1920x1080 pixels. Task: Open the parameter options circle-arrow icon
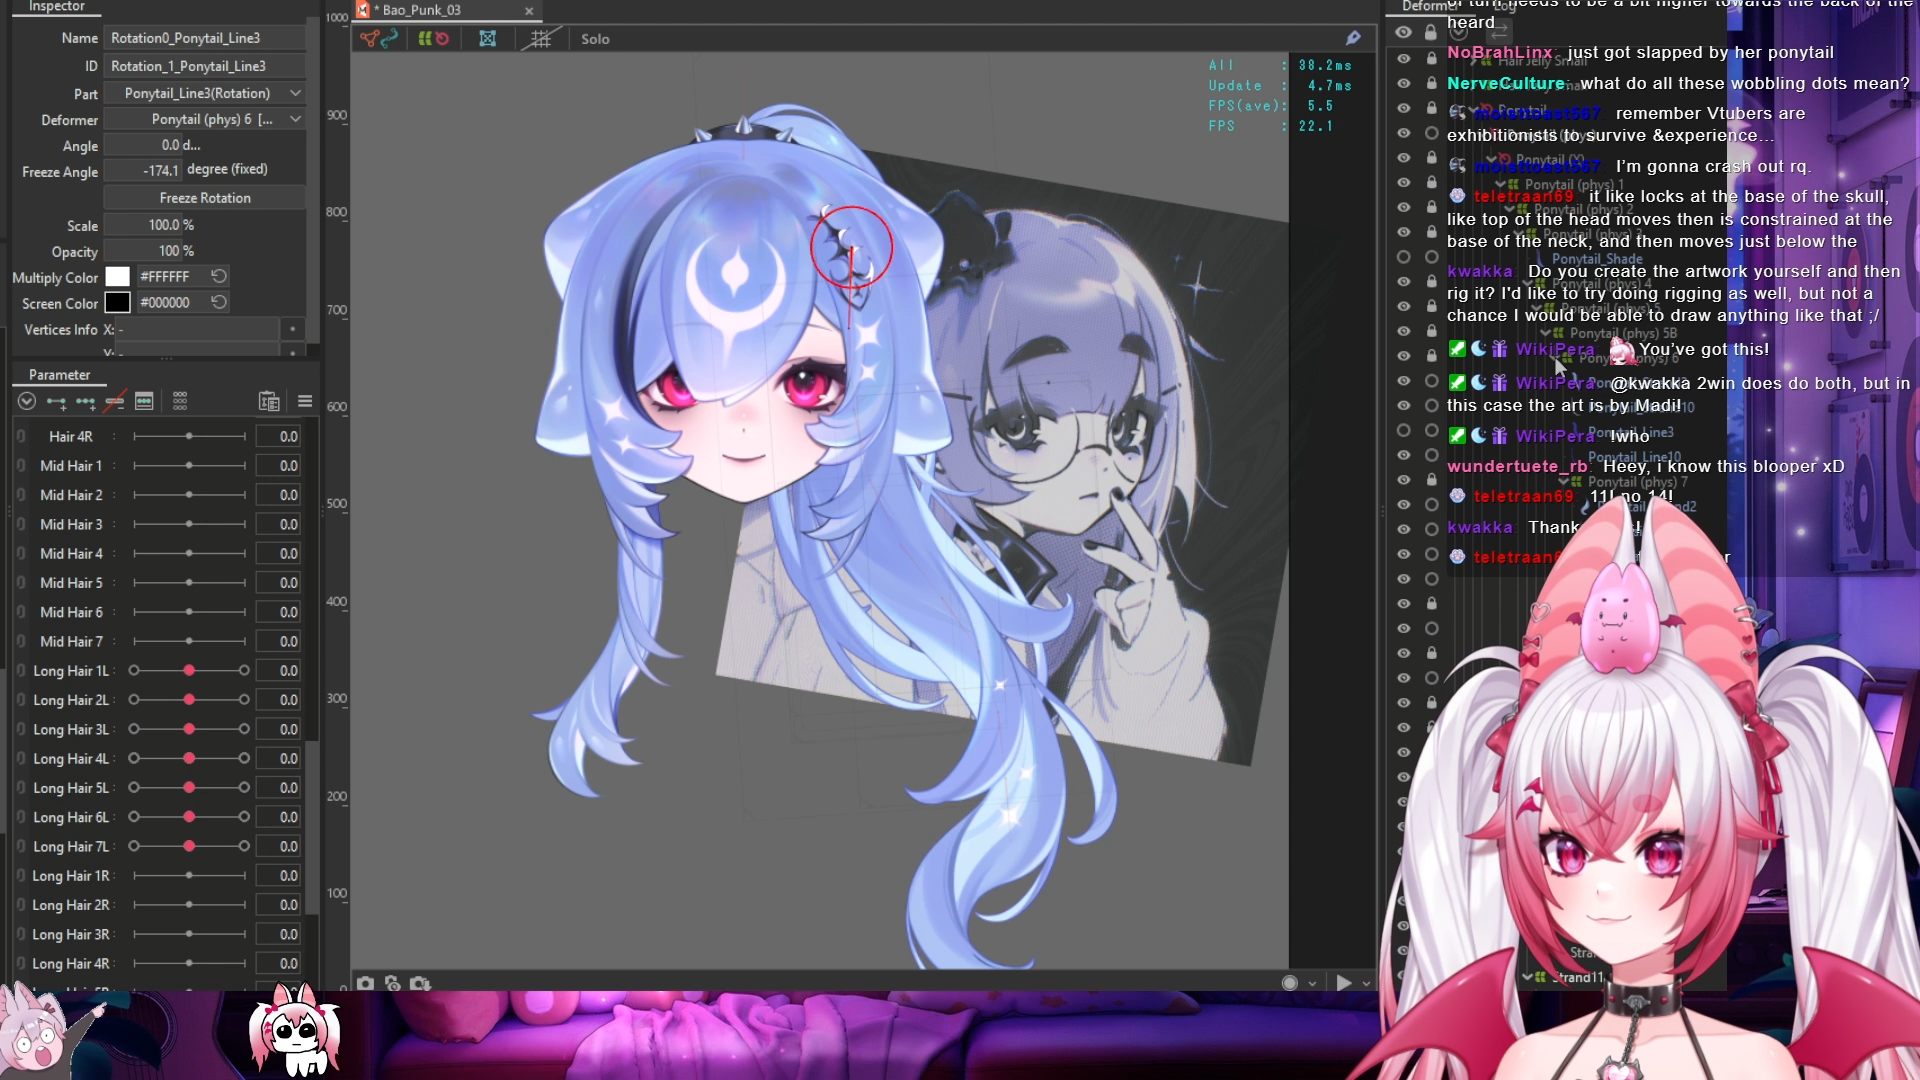click(27, 402)
